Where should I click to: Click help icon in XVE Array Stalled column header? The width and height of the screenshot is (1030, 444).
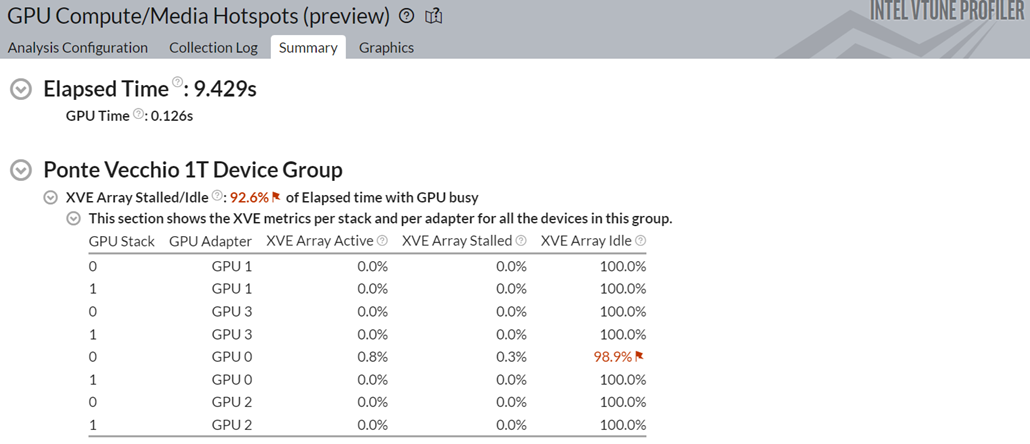[x=519, y=241]
